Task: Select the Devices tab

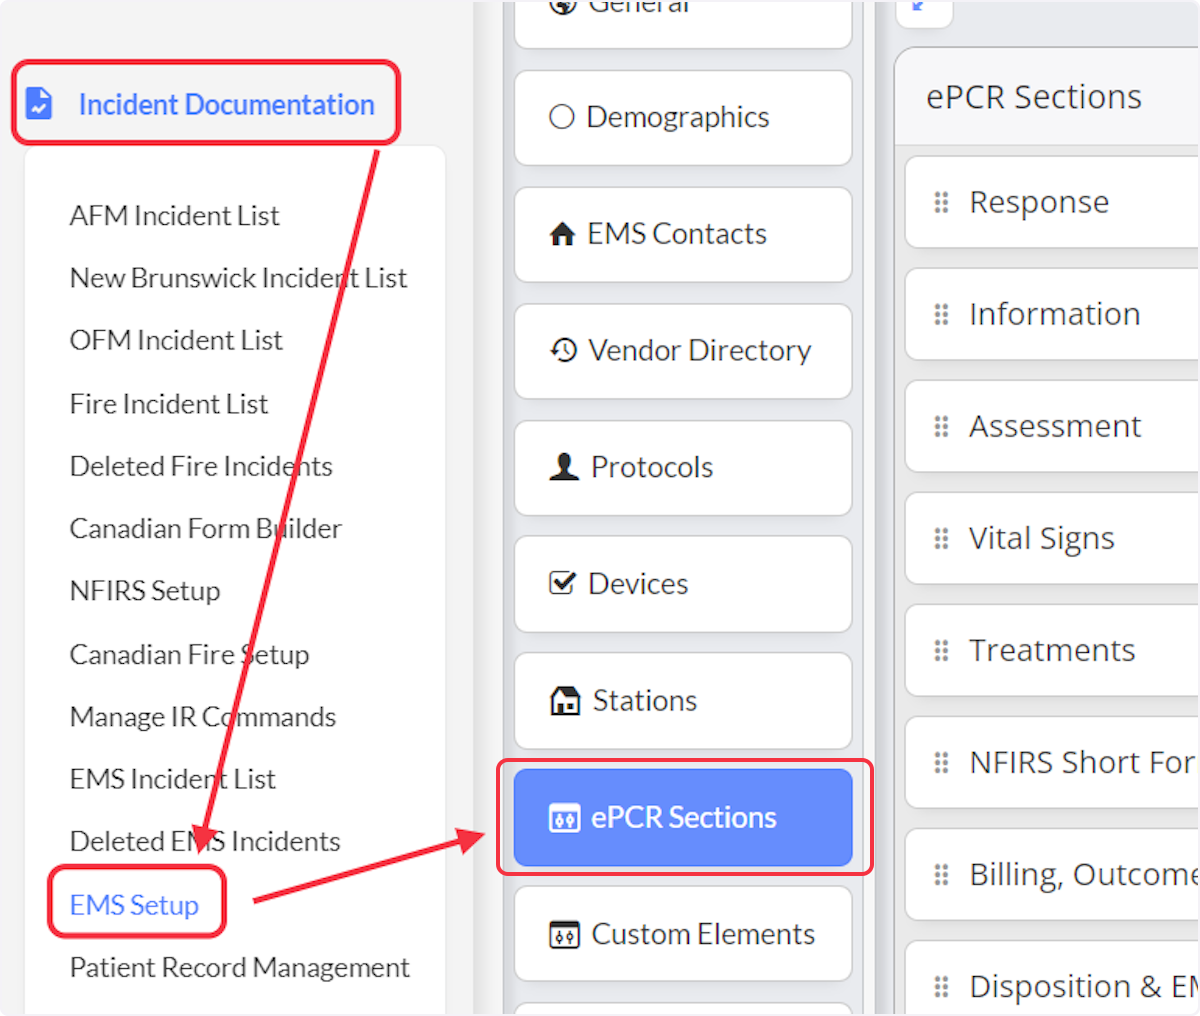Action: [x=683, y=584]
